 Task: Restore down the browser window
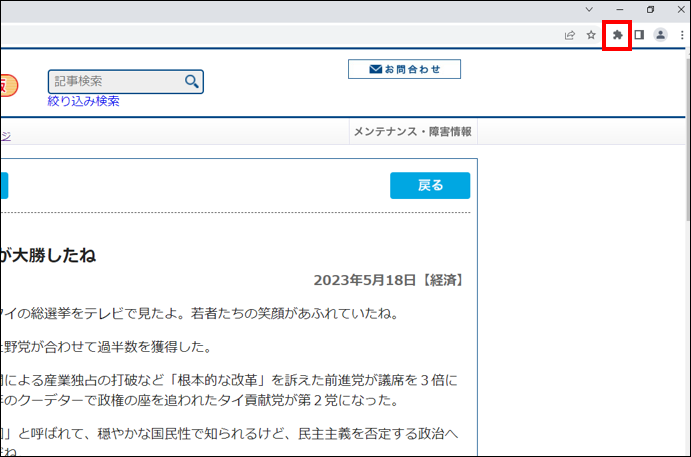coord(650,9)
